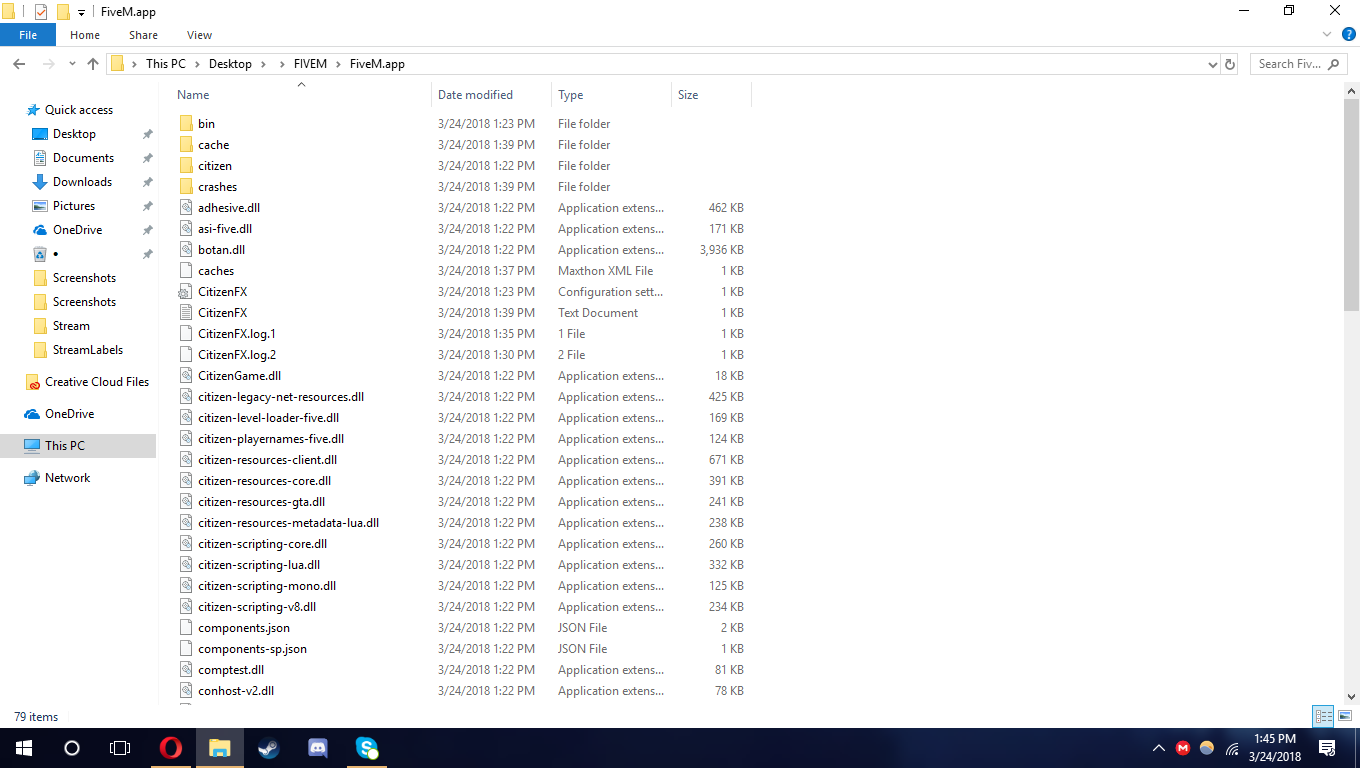
Task: Open the View ribbon tab
Action: tap(199, 35)
